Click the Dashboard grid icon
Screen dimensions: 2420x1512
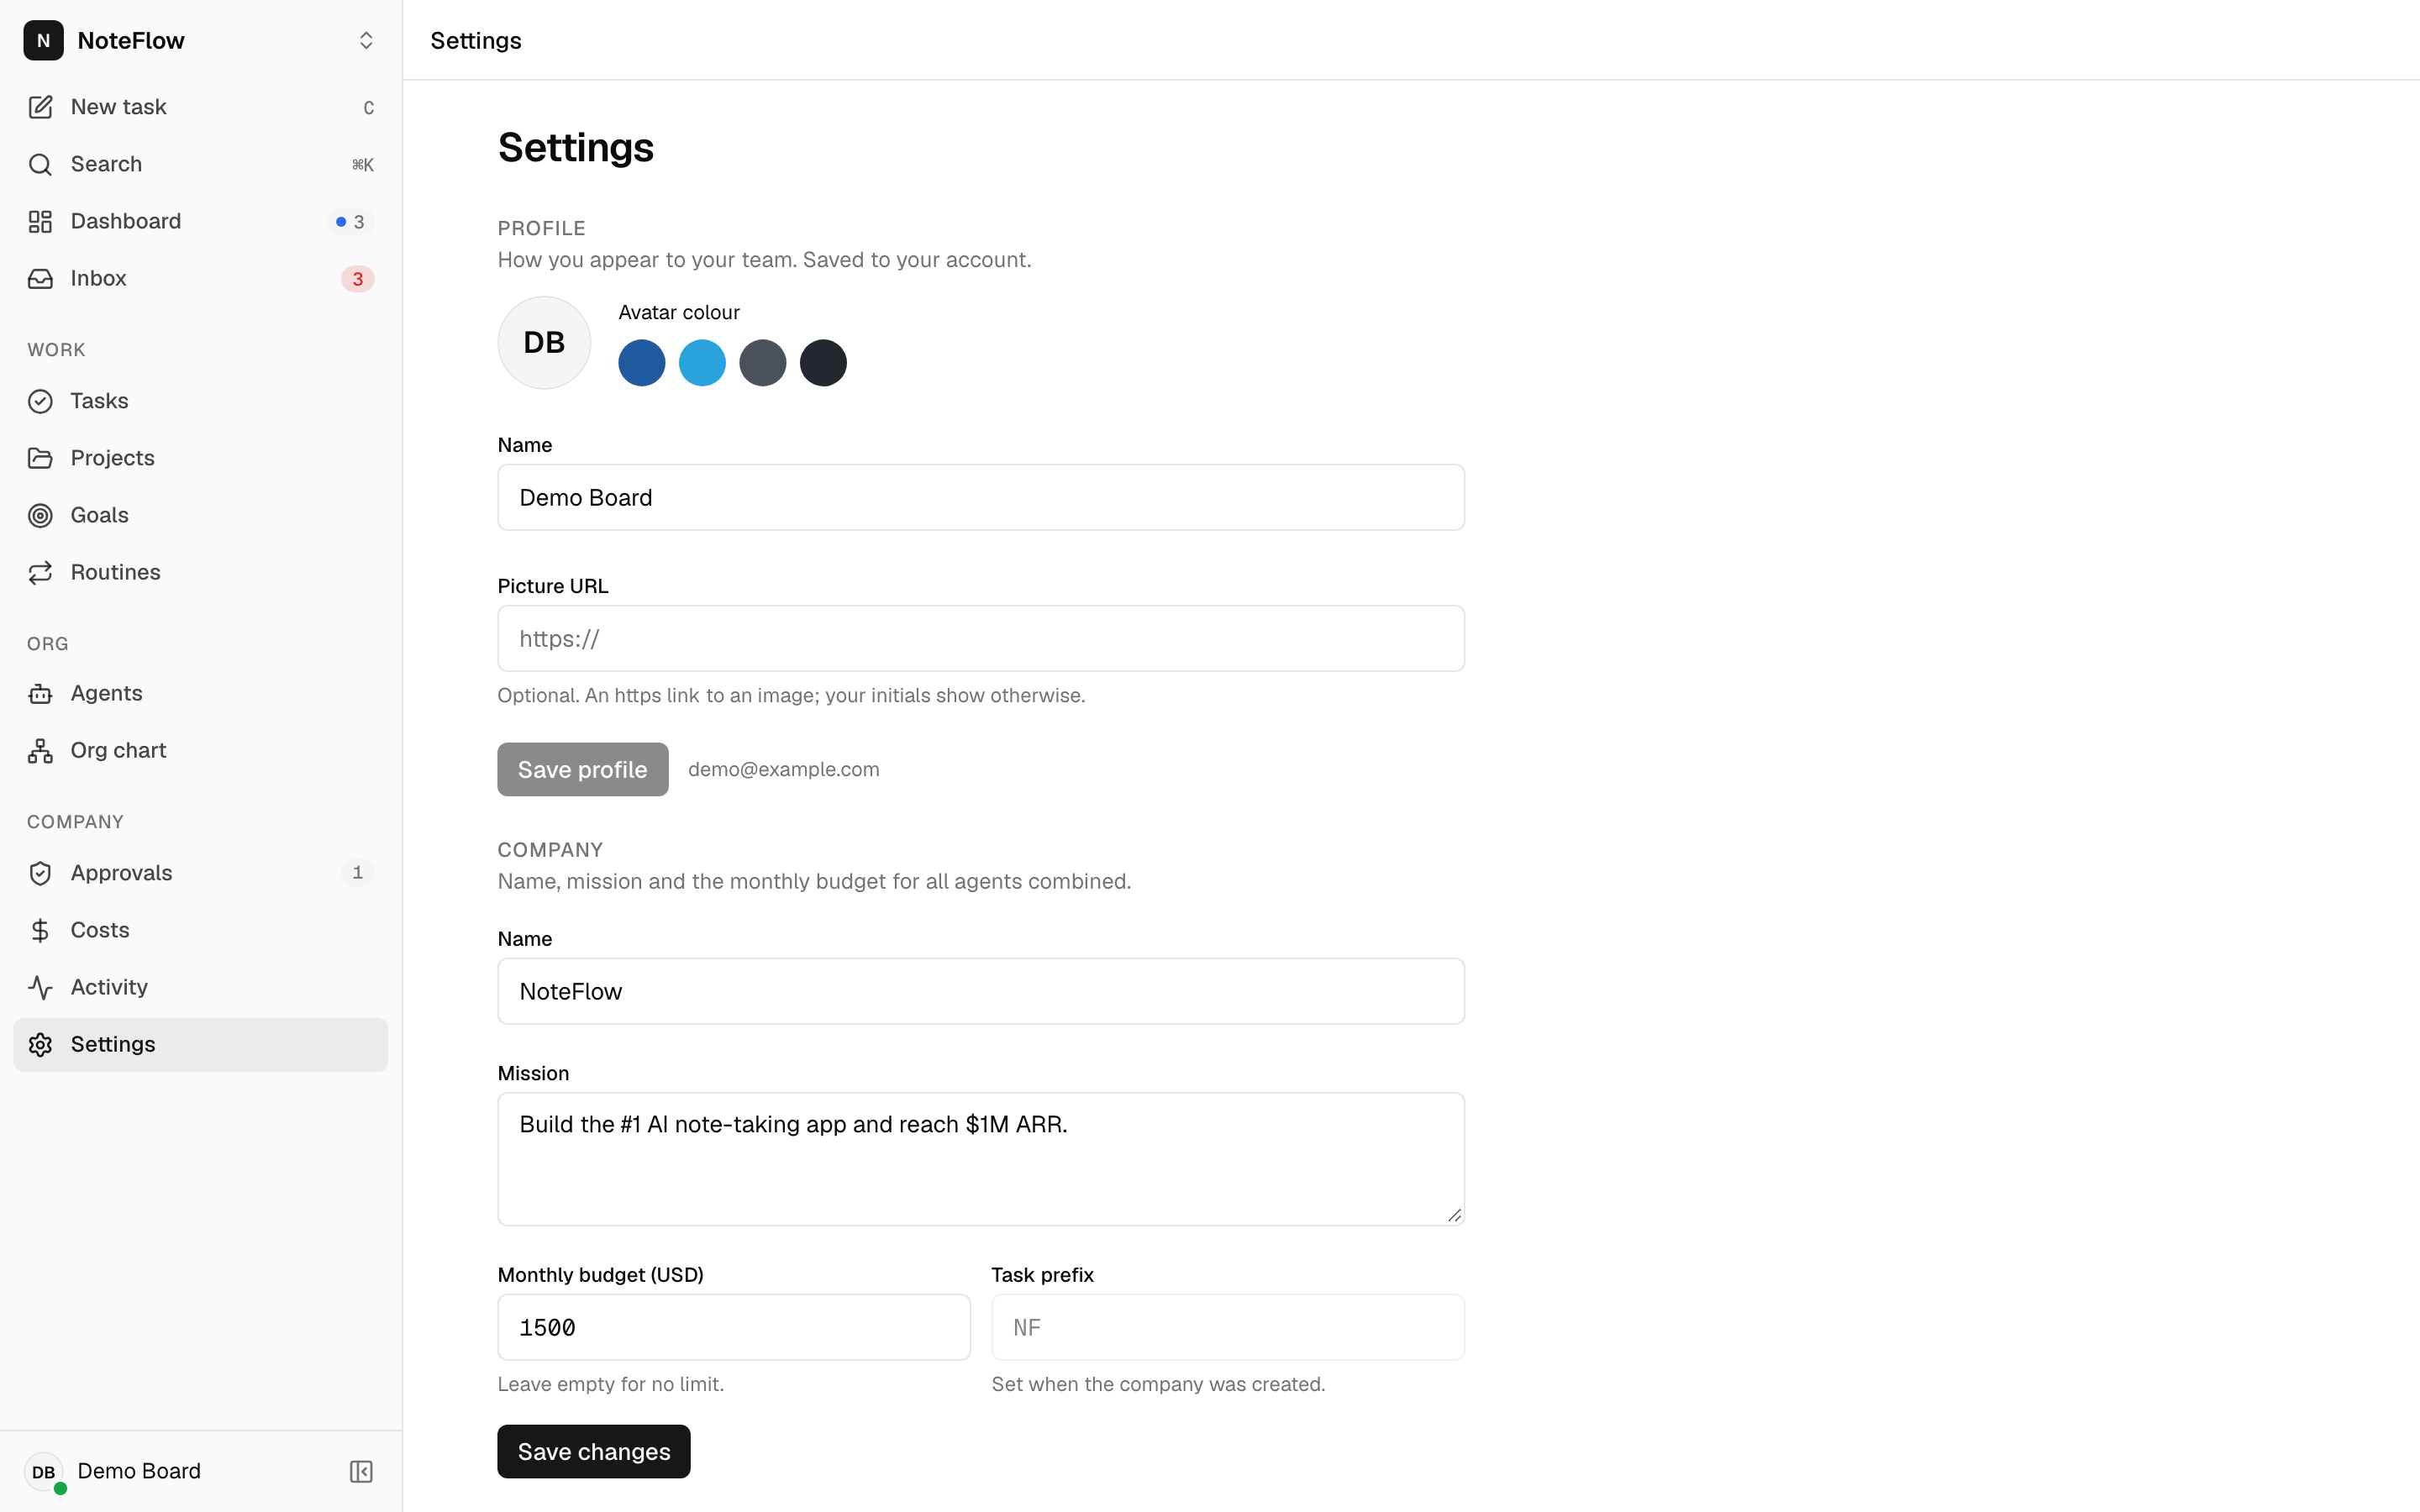click(40, 221)
